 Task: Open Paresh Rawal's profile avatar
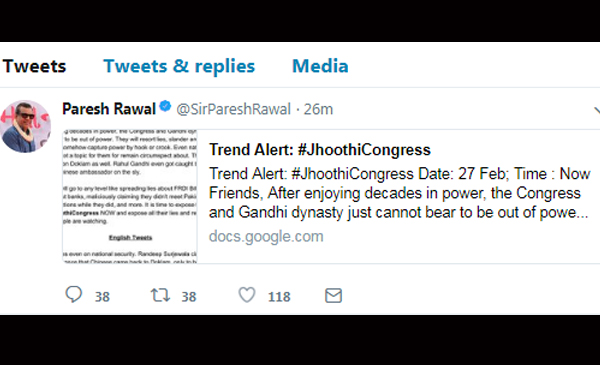[x=26, y=126]
